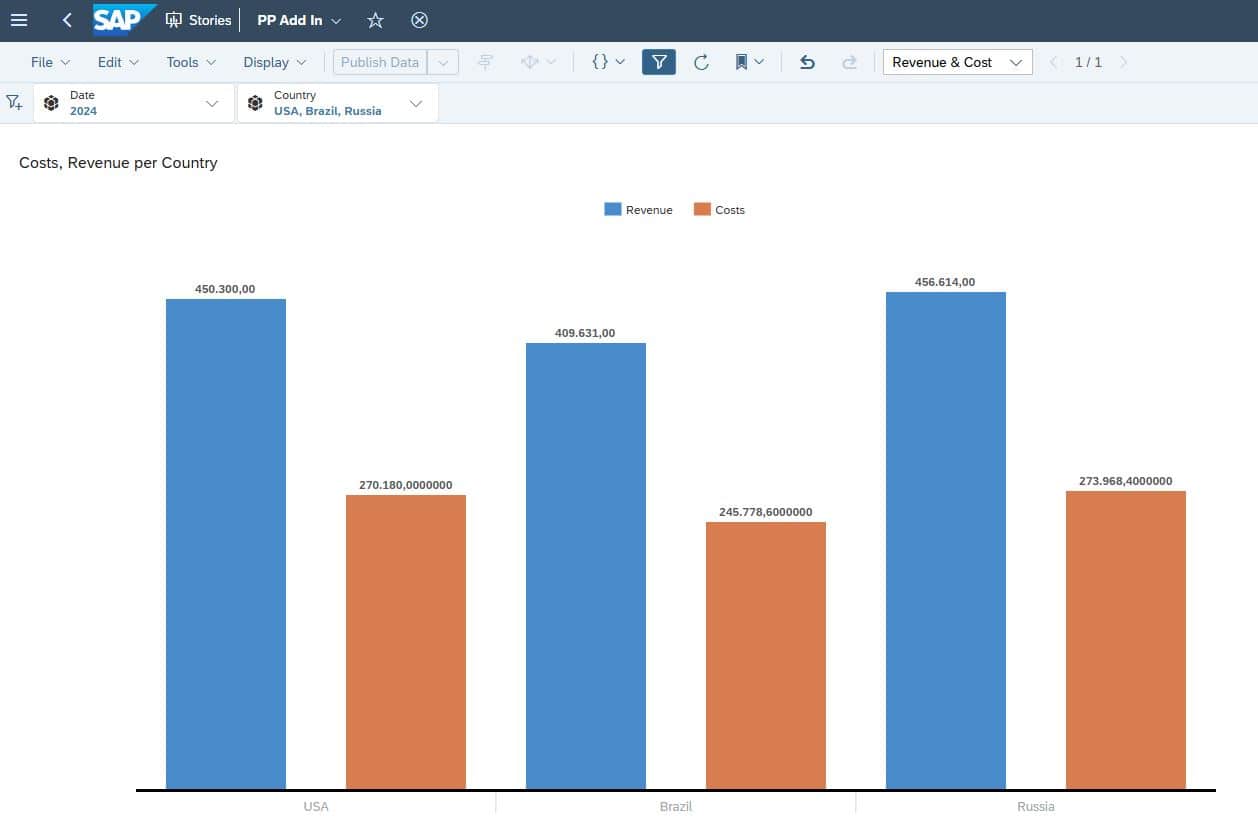Click the undo arrow icon

coord(807,62)
